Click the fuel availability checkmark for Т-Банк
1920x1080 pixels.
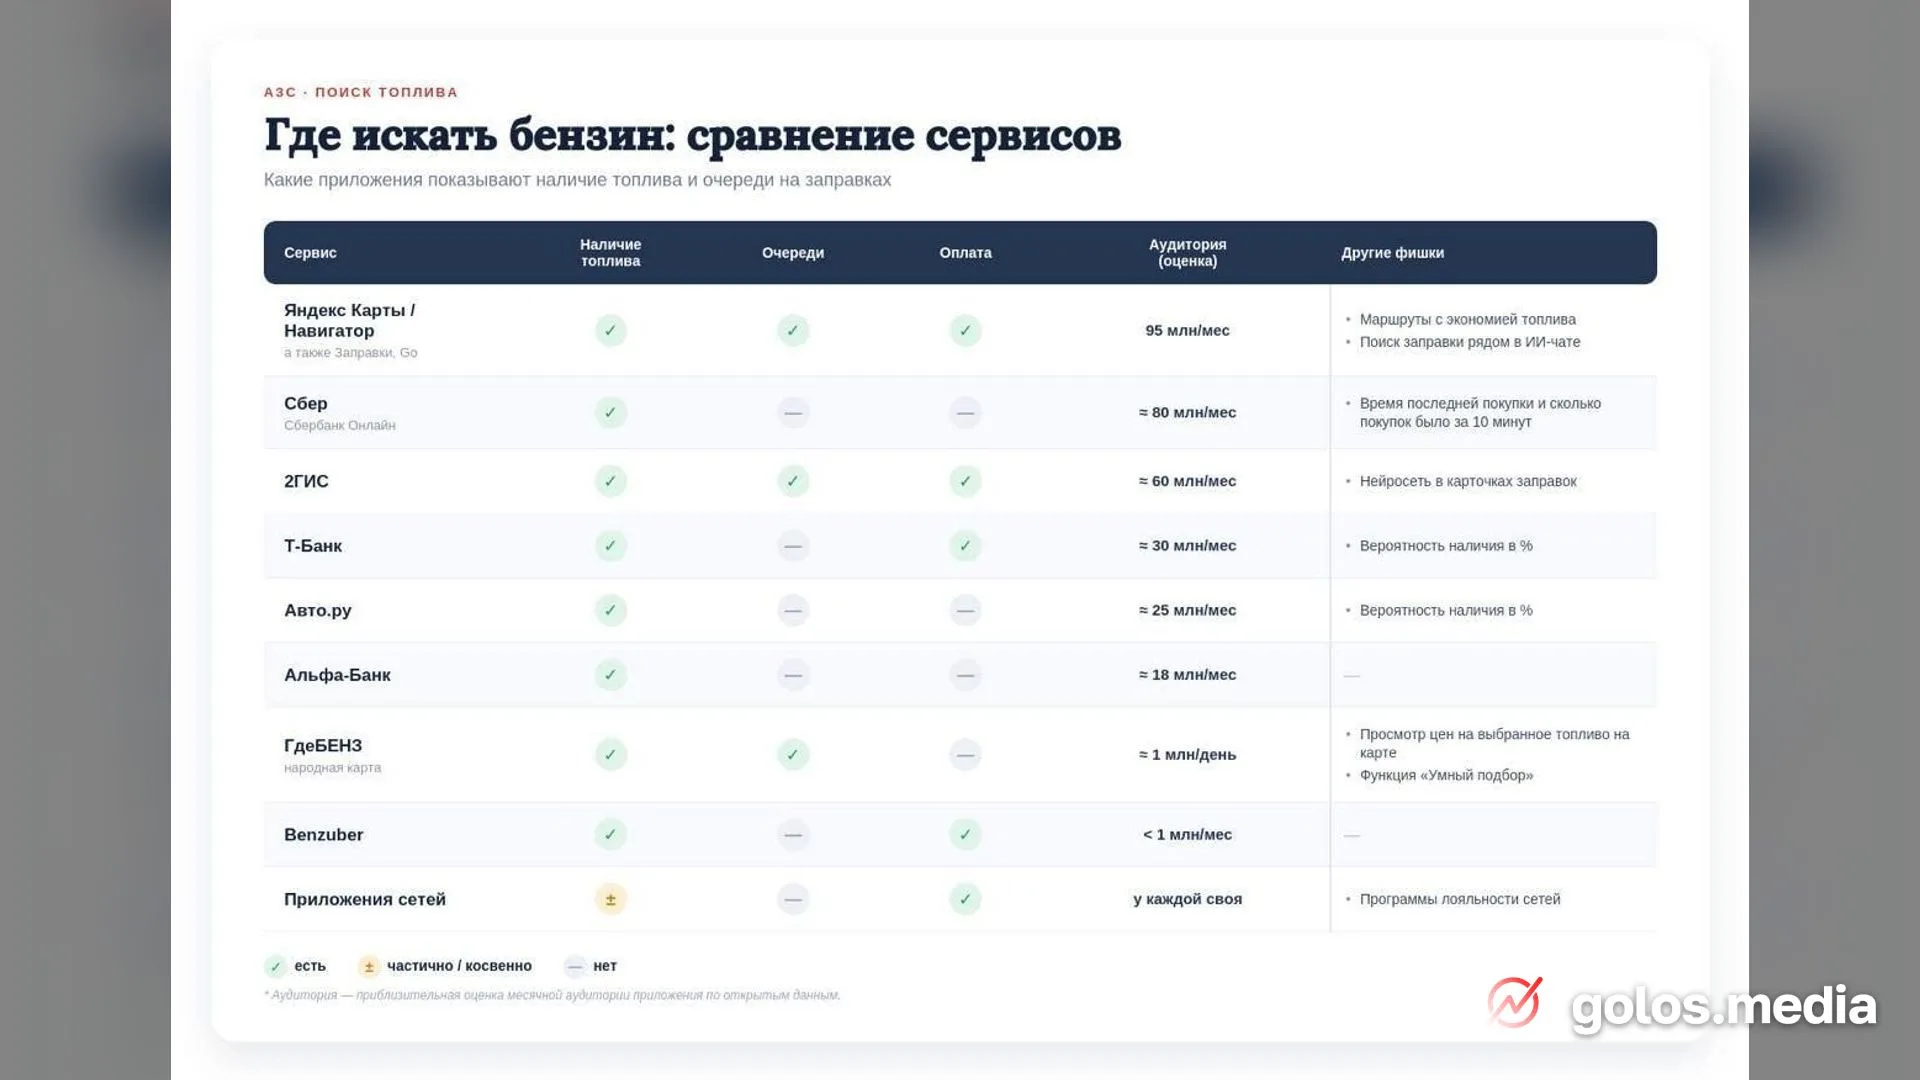click(610, 546)
